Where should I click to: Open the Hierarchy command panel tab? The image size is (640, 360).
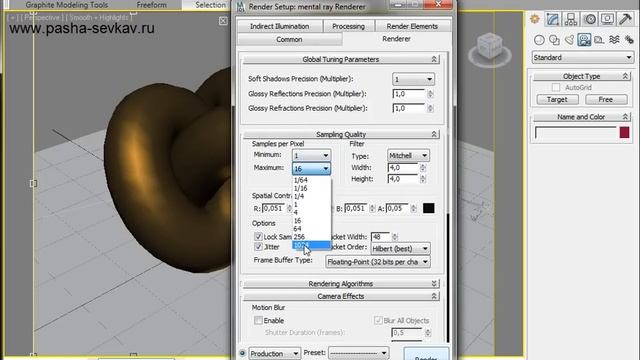click(571, 19)
